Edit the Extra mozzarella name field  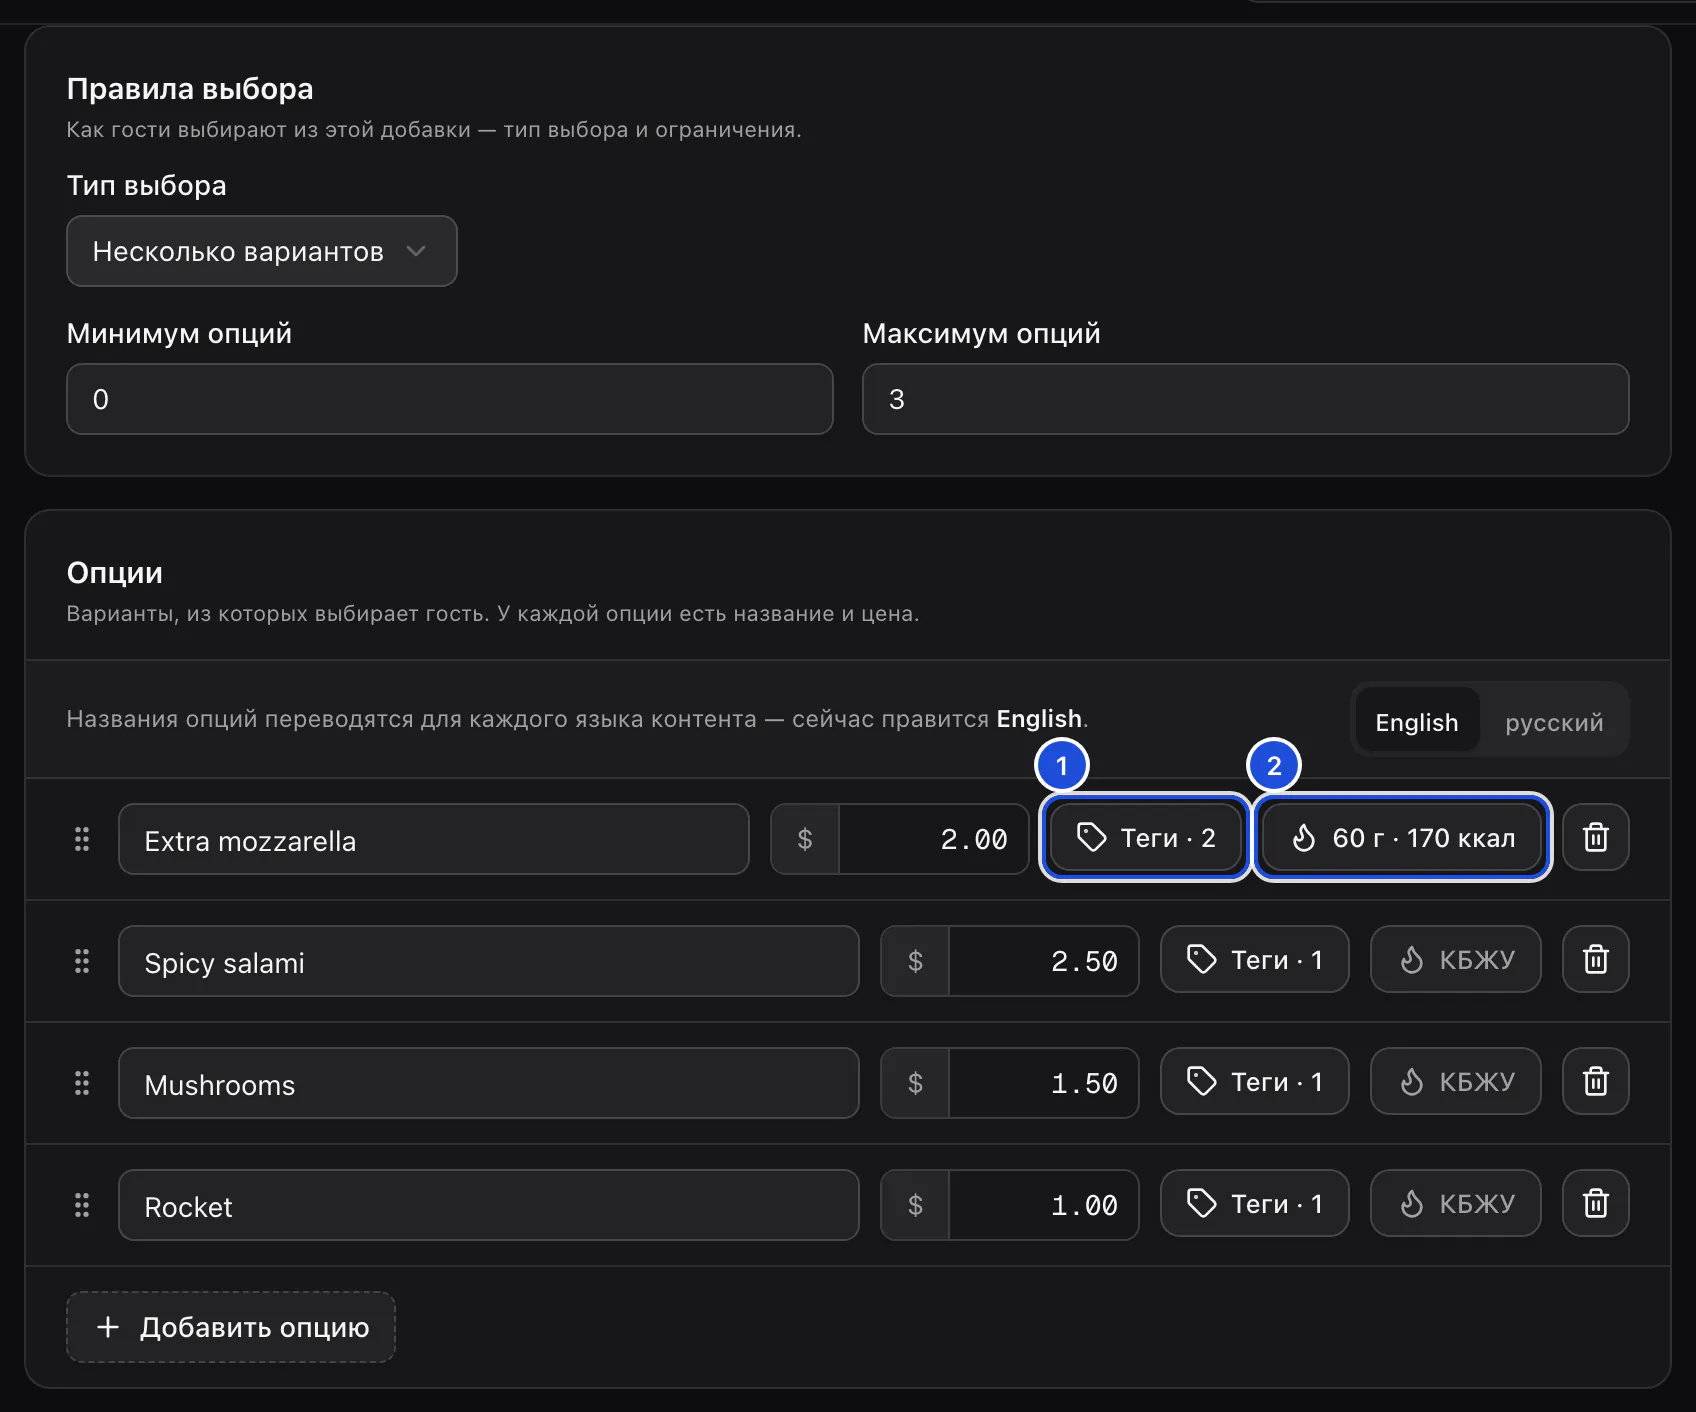(x=434, y=839)
